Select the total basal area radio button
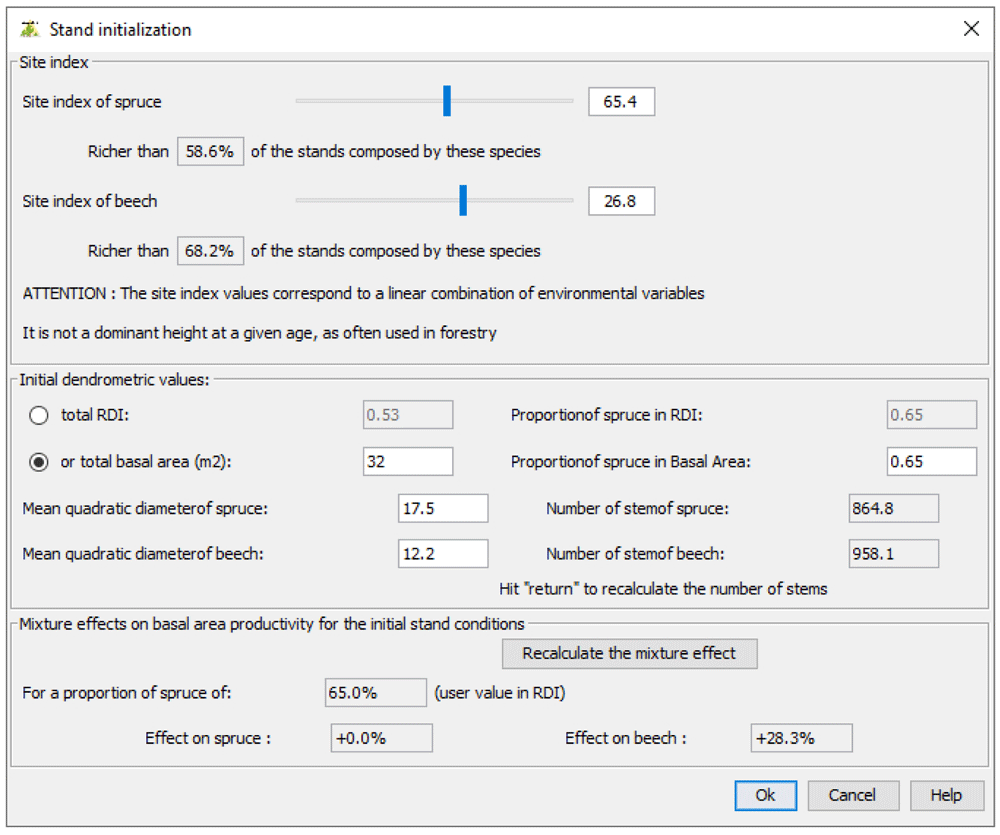This screenshot has height=835, width=1000. click(x=39, y=462)
